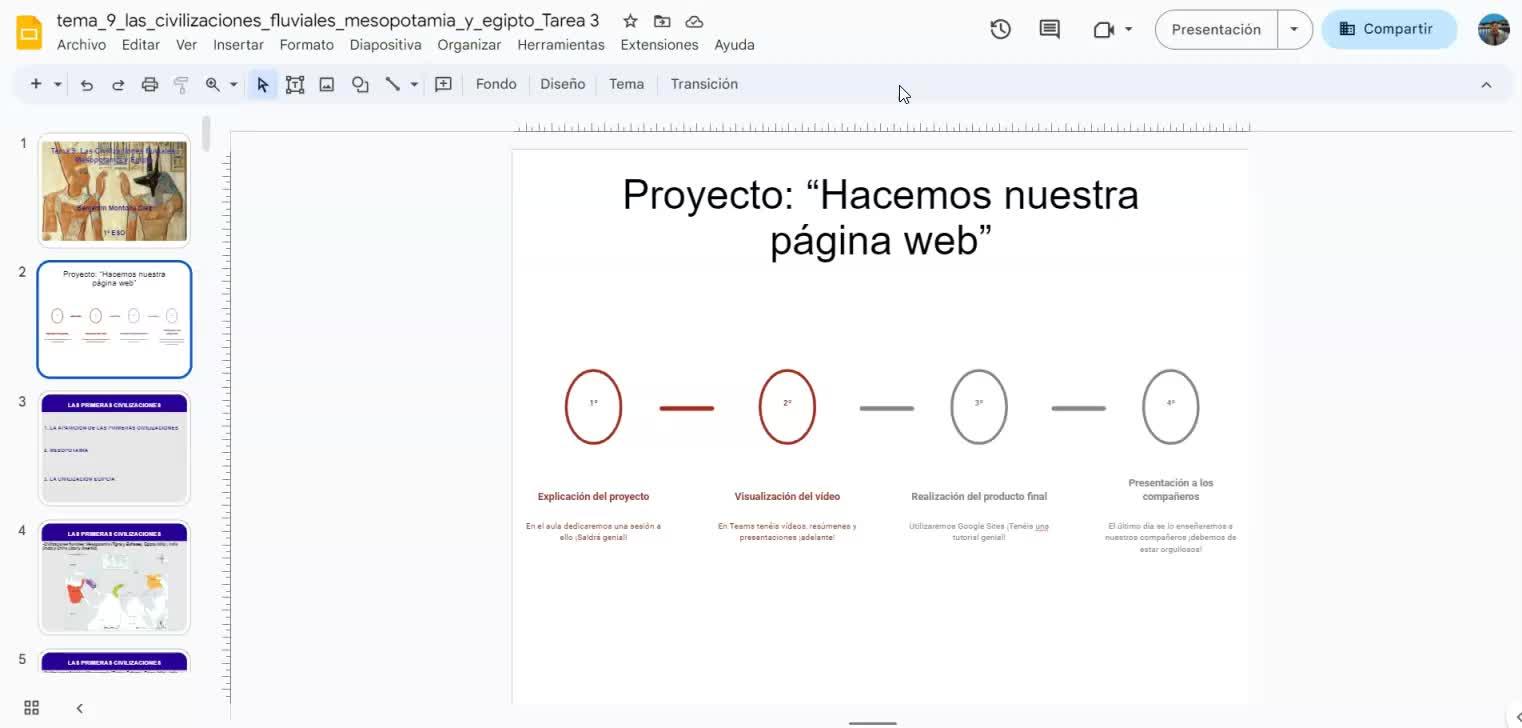Open the zoom level dropdown

coord(234,85)
